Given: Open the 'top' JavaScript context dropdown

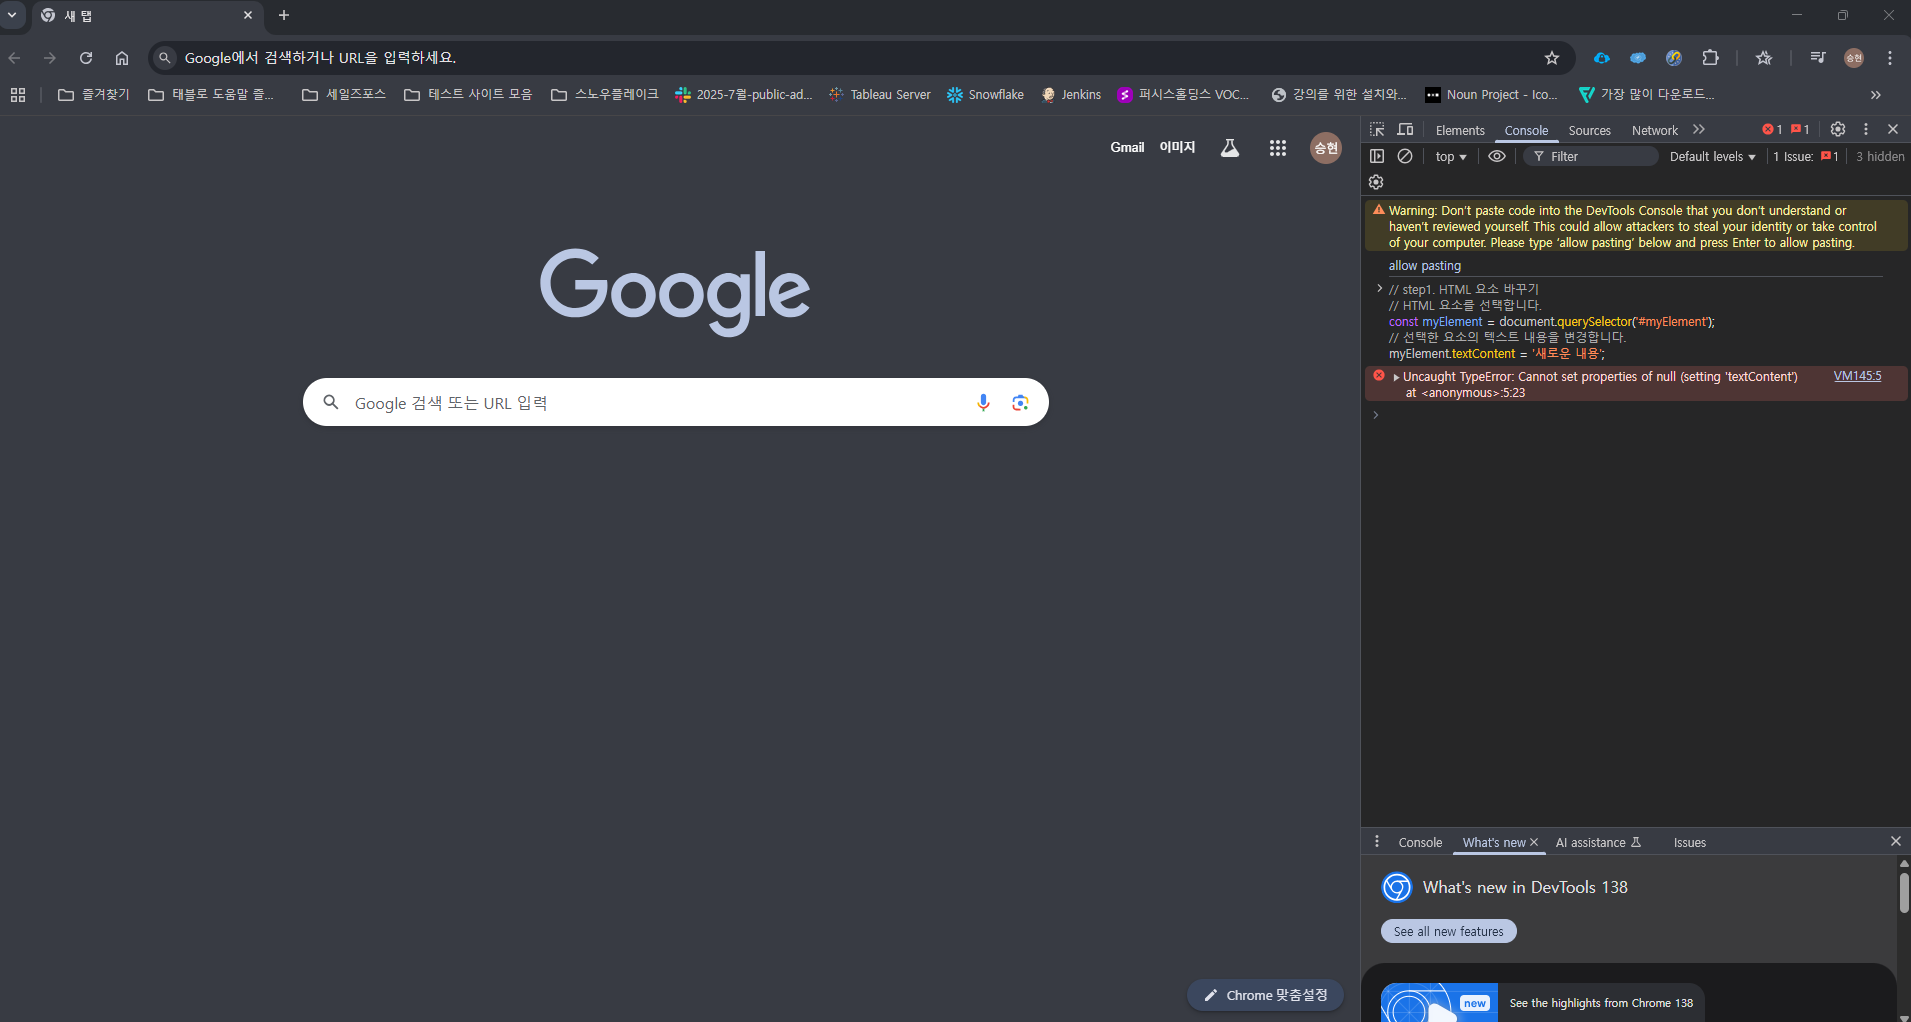Looking at the screenshot, I should pyautogui.click(x=1451, y=157).
